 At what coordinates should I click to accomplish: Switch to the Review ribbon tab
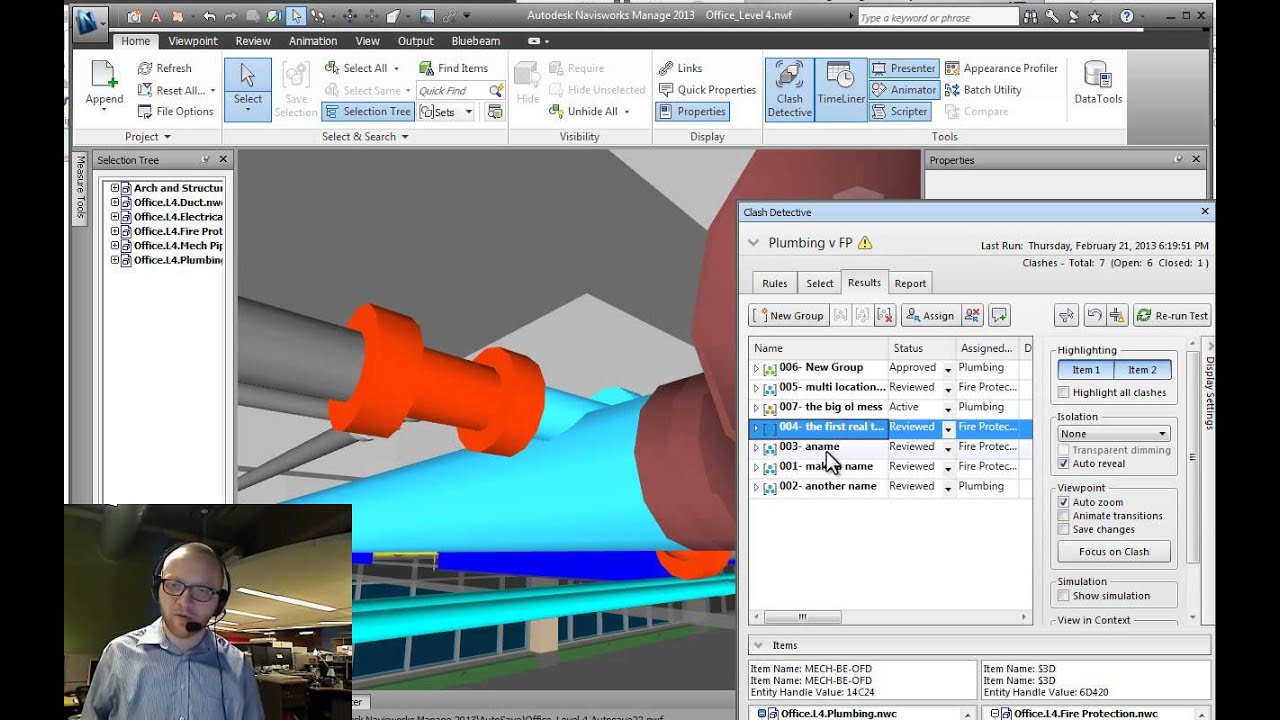click(253, 41)
